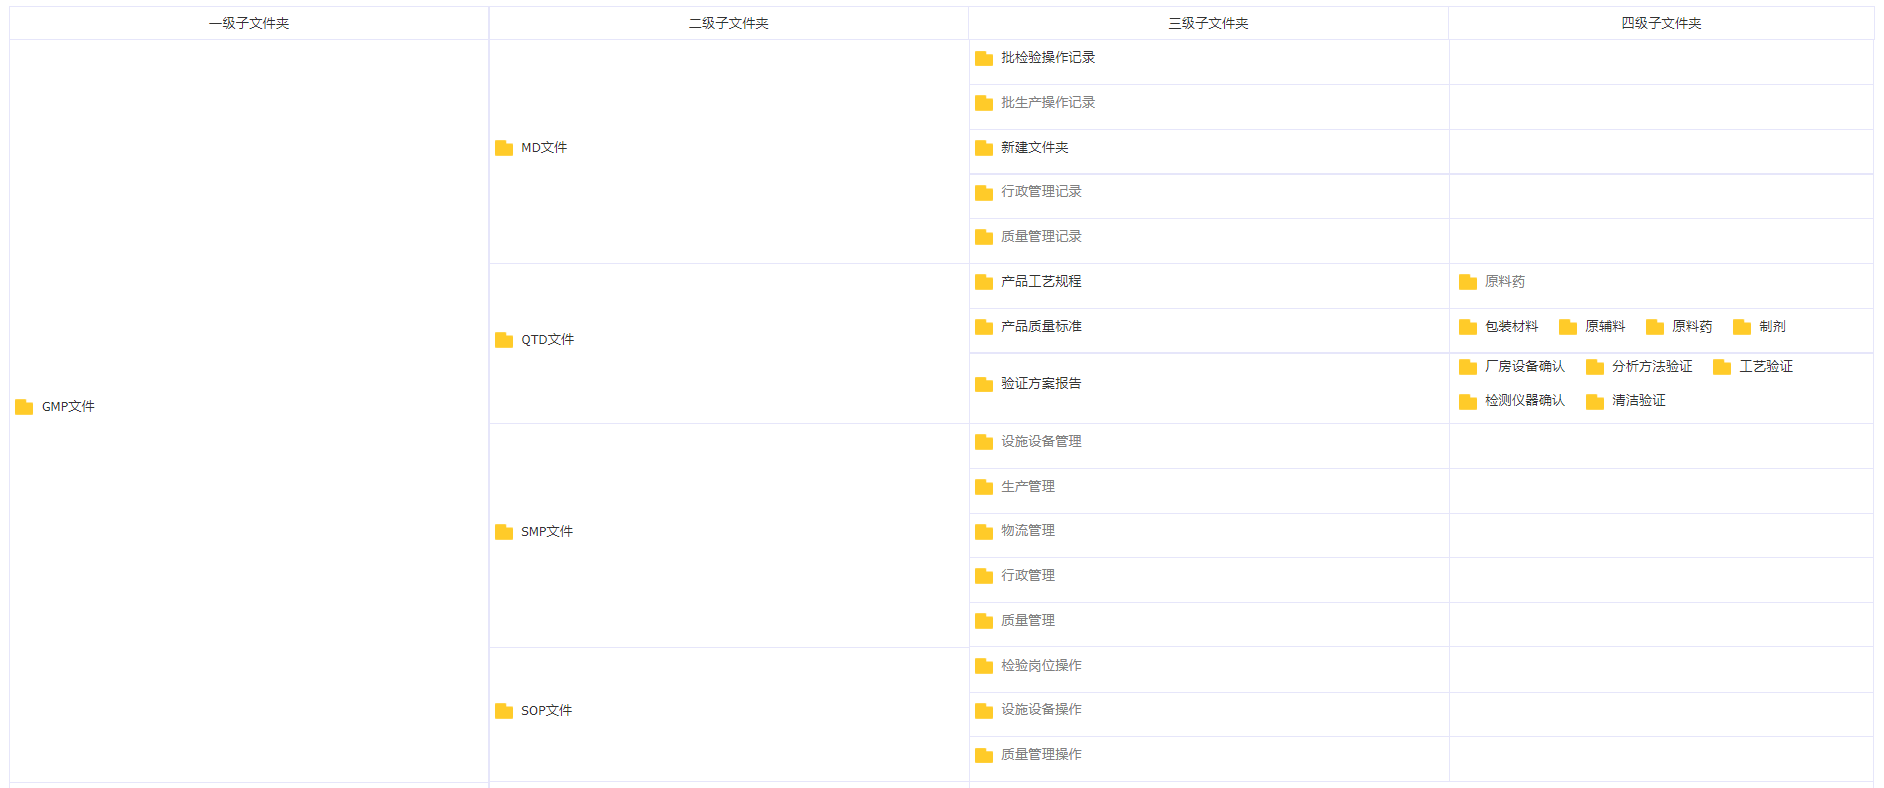Open 工艺验证 text
Screen dimensions: 1884x788
click(1766, 366)
